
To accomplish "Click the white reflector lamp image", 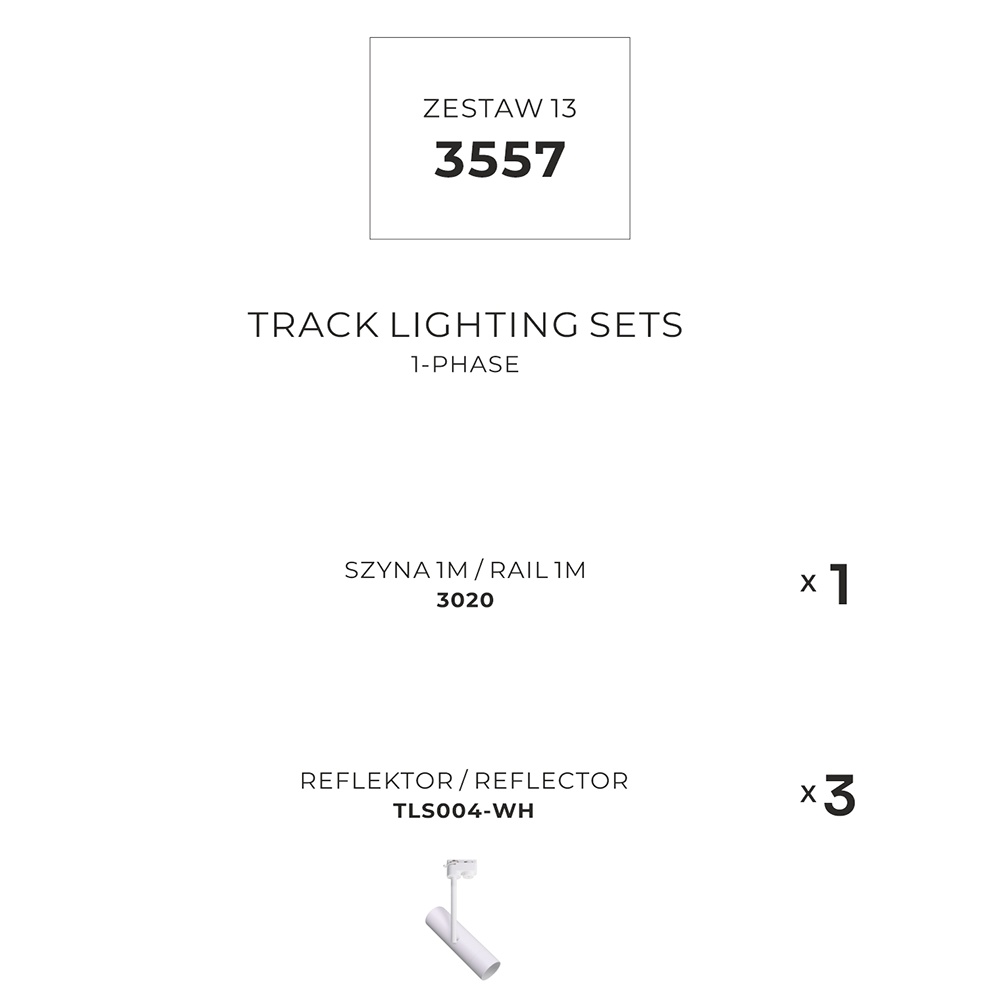I will click(464, 919).
